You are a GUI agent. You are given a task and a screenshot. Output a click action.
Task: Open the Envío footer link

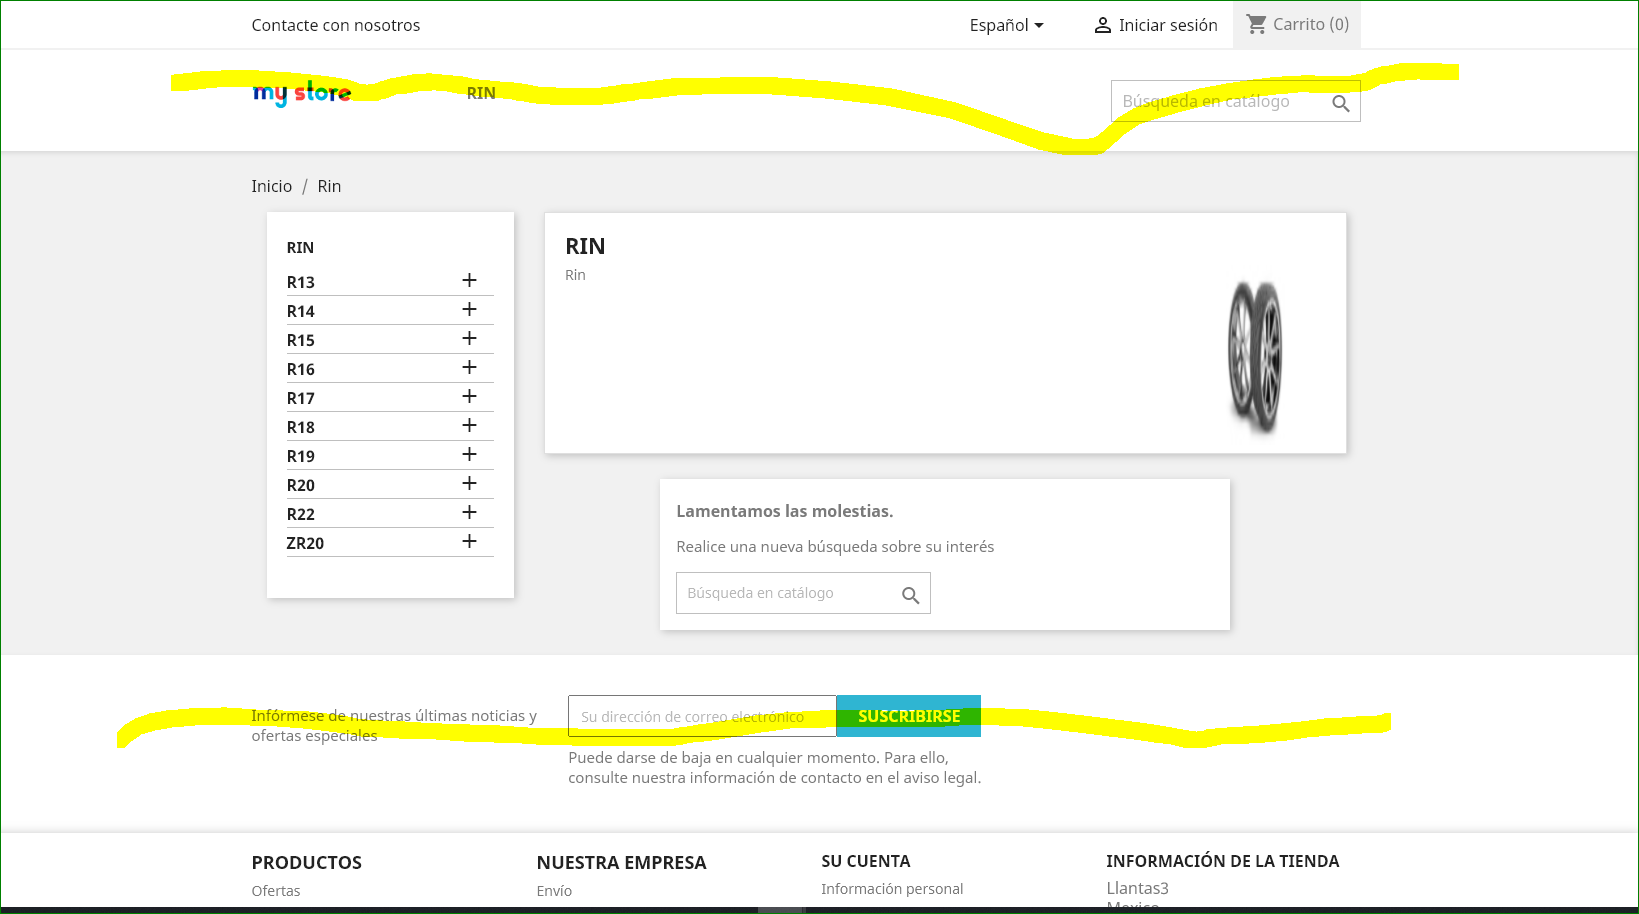[554, 891]
